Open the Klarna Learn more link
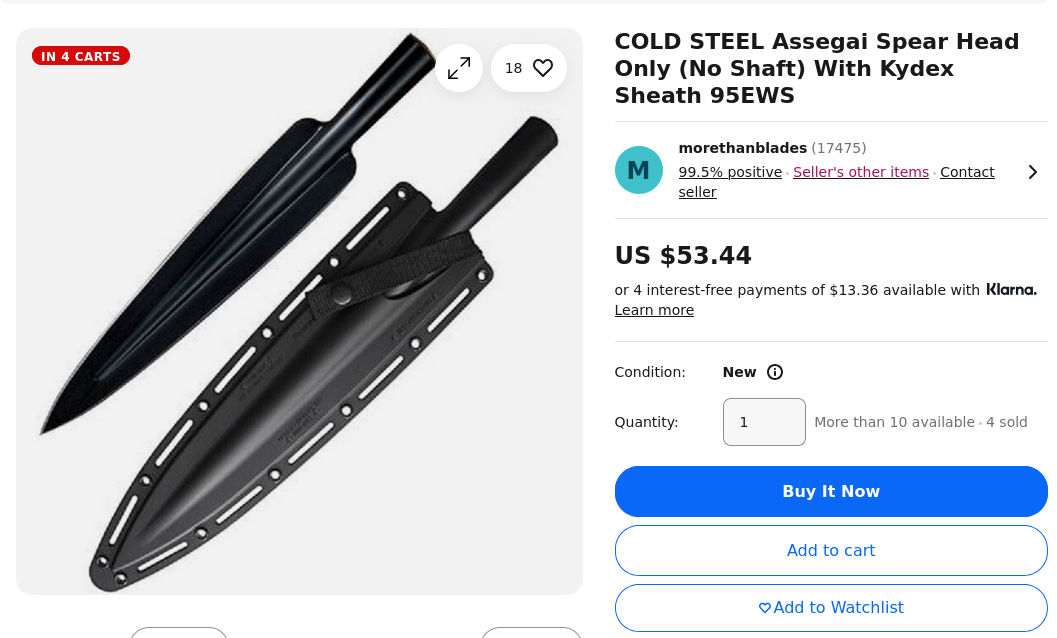Screen dimensions: 1057x638 tap(654, 310)
